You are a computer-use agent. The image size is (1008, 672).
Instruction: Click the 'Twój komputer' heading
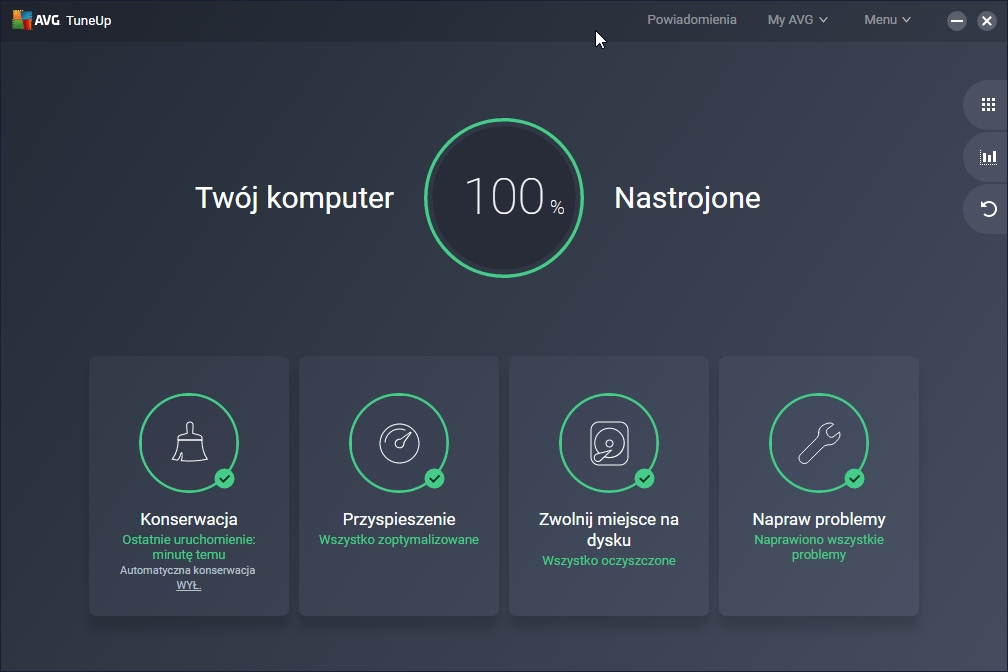coord(294,198)
